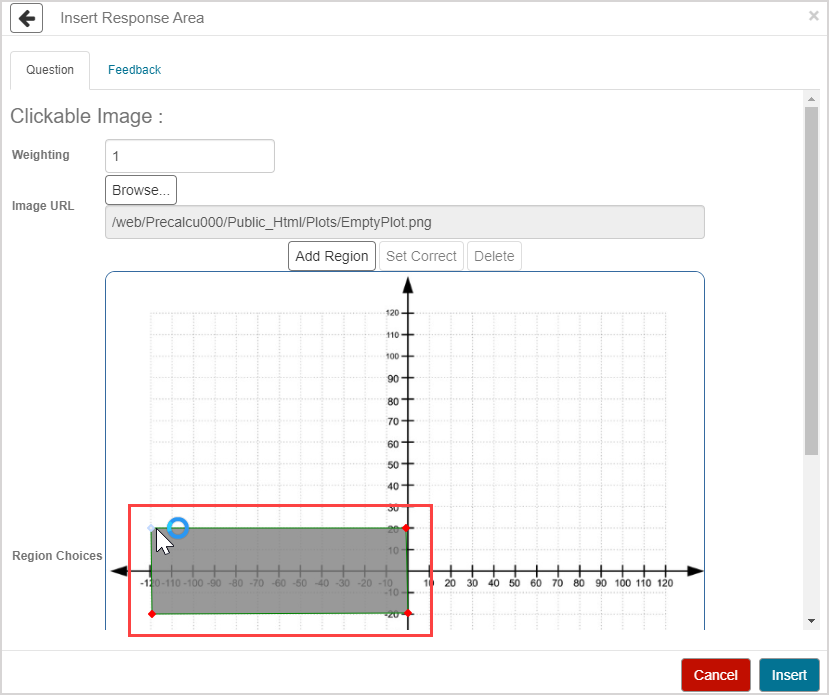Open the Feedback tab
The height and width of the screenshot is (695, 829).
(x=134, y=70)
